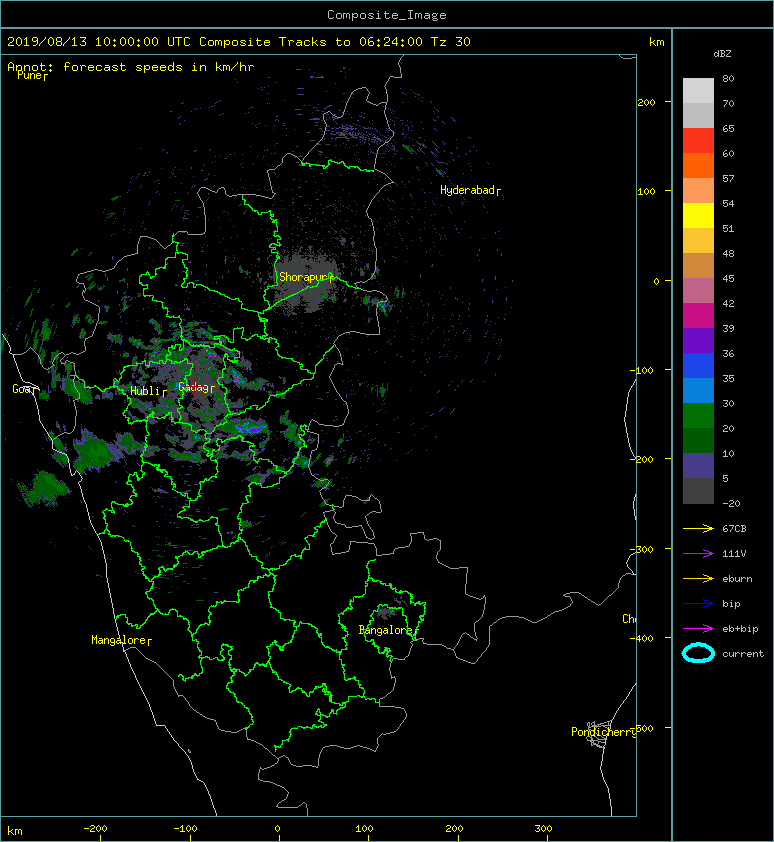Click the dark green 10–20 dBZ swatch
This screenshot has width=774, height=842.
(698, 440)
